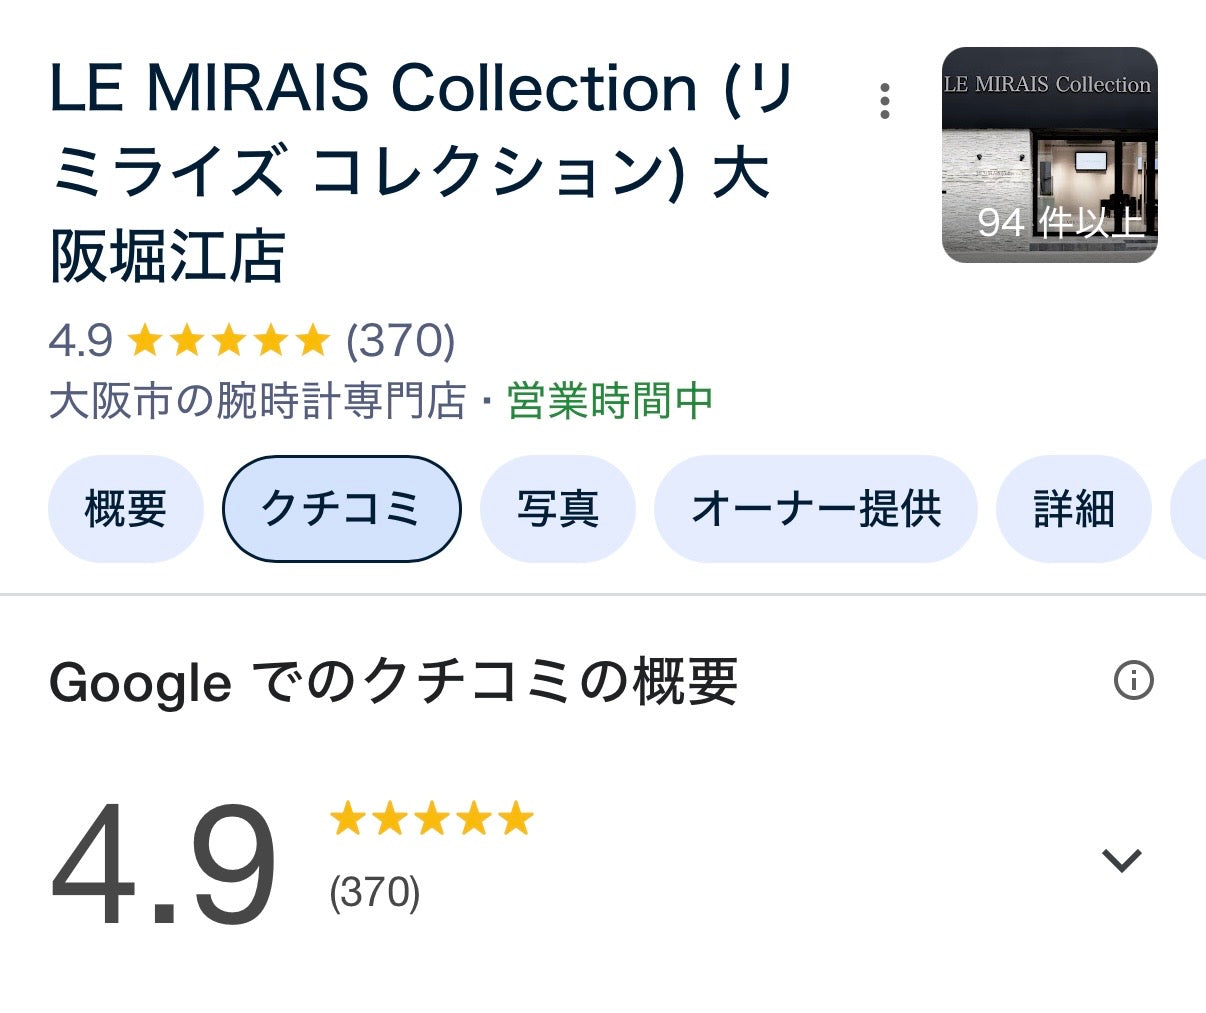This screenshot has width=1206, height=1013.
Task: Show the 詳細 tab
Action: click(1073, 509)
